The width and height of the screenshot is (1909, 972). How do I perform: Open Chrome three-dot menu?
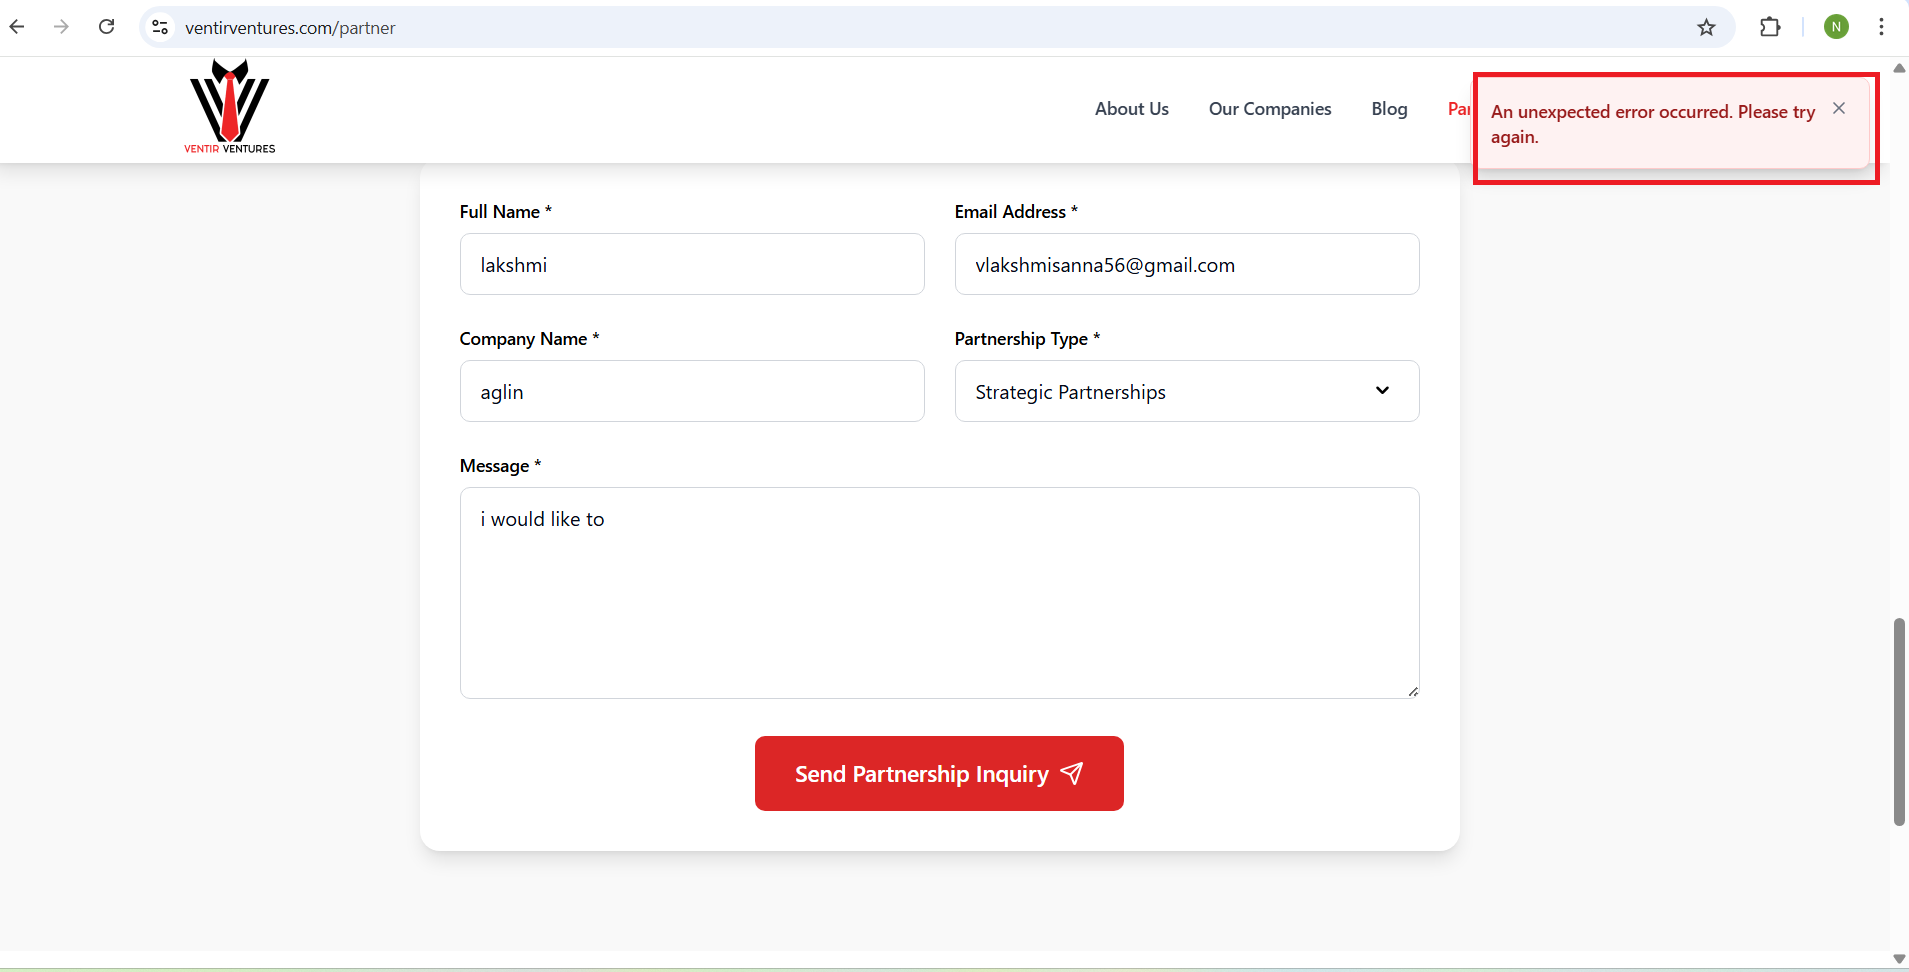click(x=1881, y=27)
